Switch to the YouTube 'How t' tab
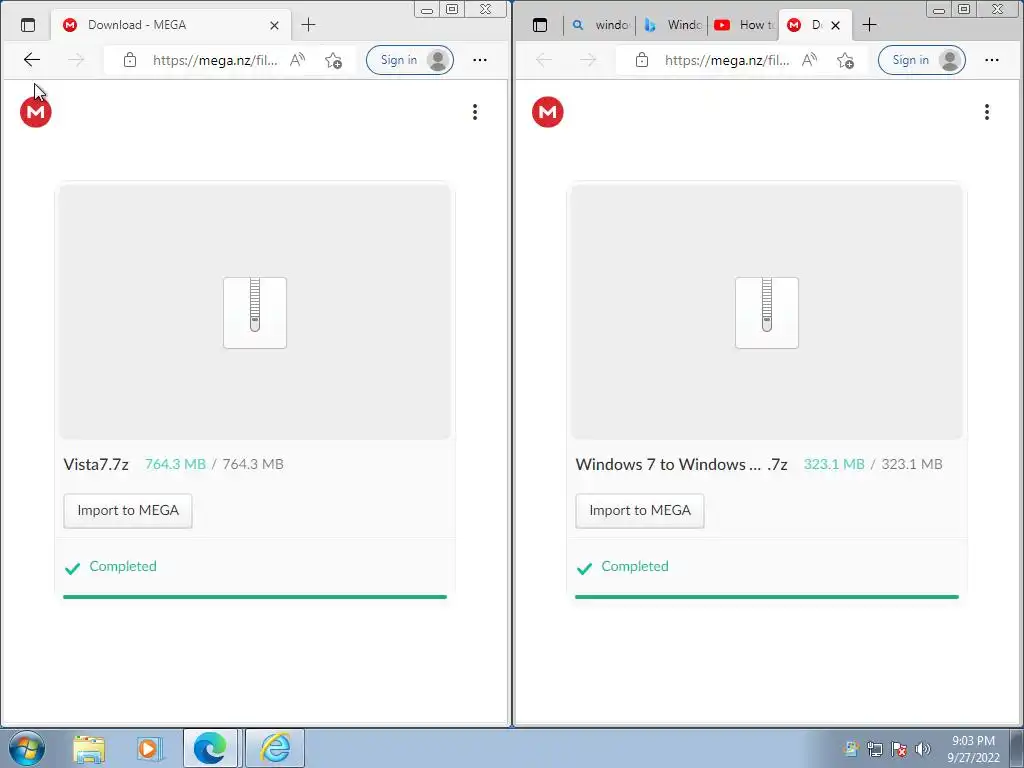 (x=744, y=25)
